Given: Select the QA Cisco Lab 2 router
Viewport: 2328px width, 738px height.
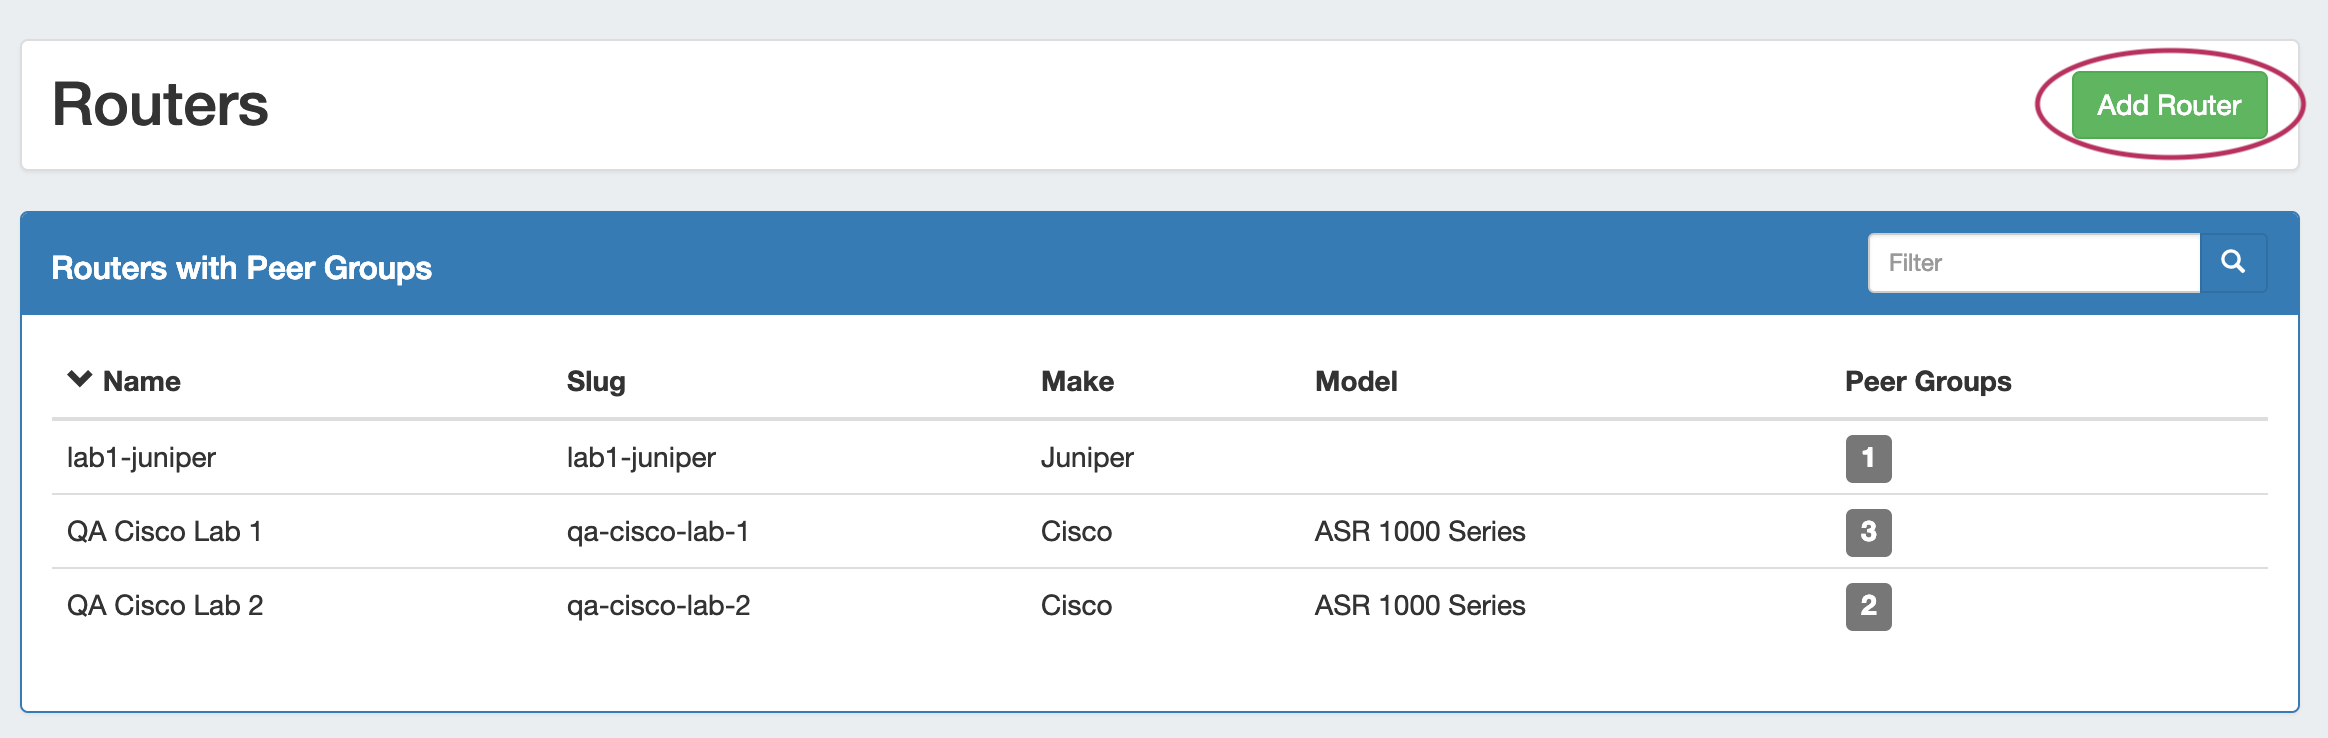Looking at the screenshot, I should point(165,605).
